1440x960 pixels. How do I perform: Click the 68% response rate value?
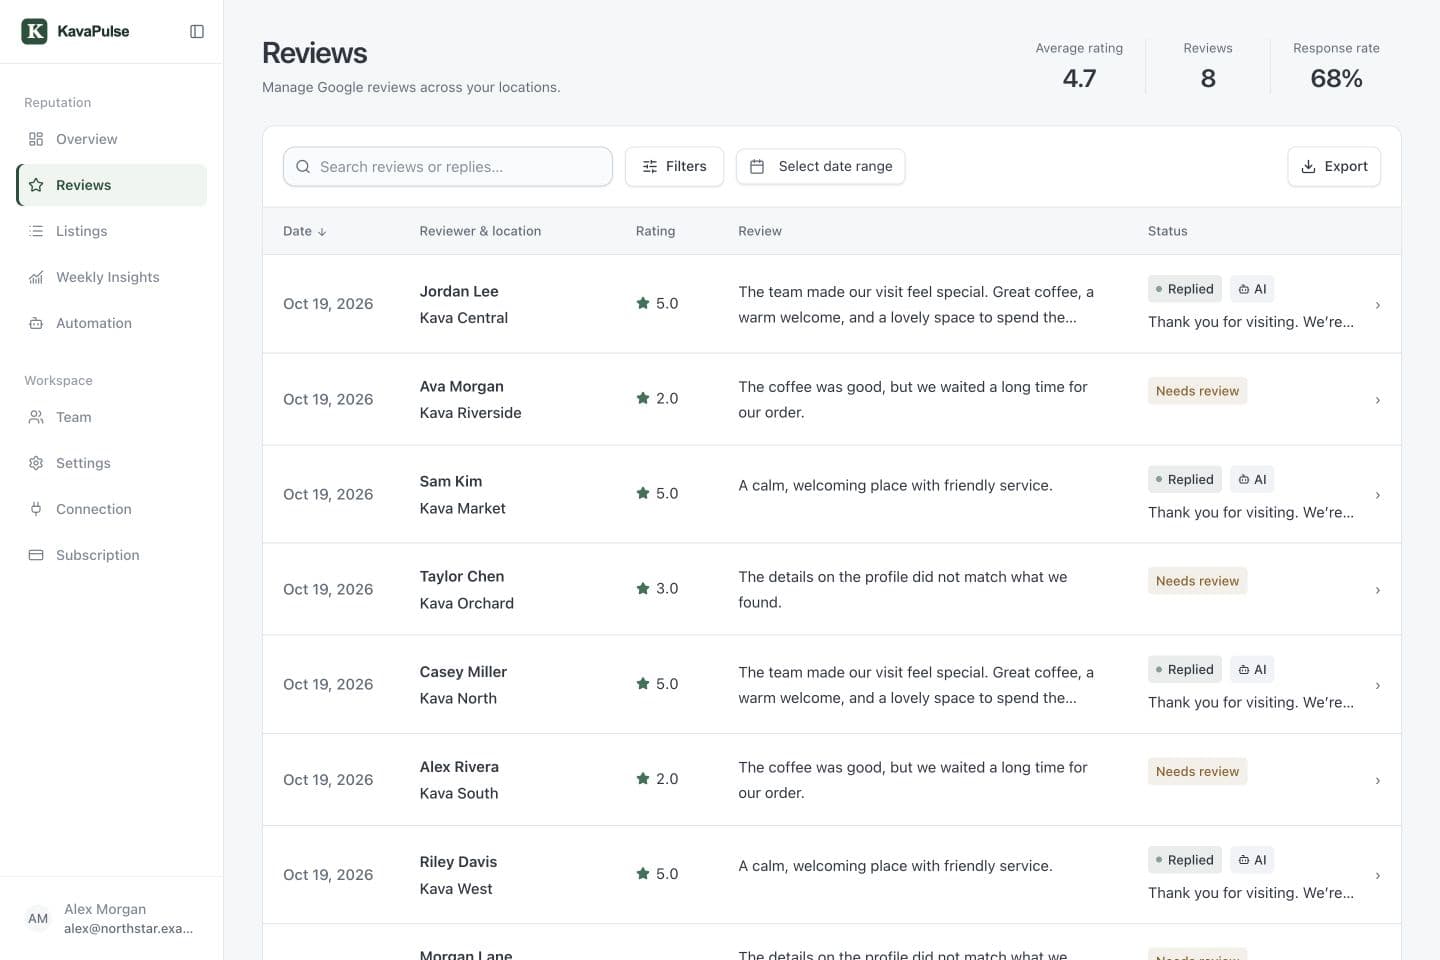(1336, 79)
